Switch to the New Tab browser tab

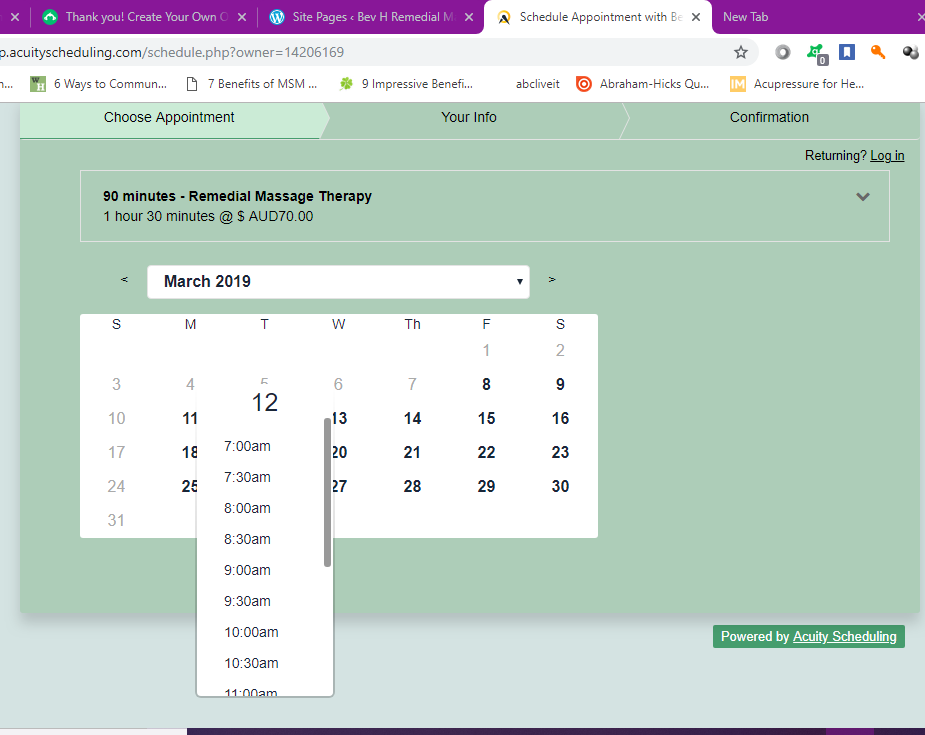[745, 17]
